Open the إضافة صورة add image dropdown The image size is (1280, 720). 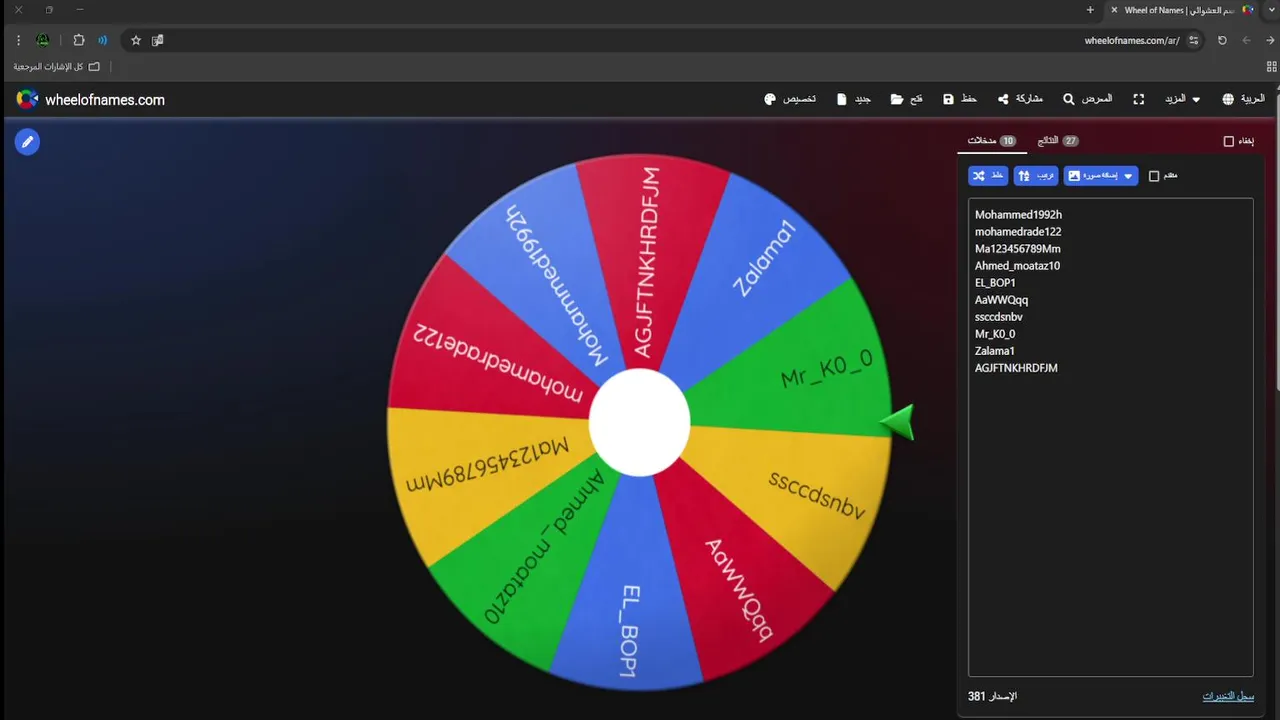point(1101,176)
